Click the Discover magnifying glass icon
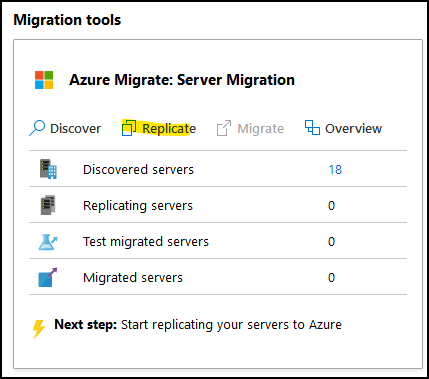429x379 pixels. tap(37, 128)
